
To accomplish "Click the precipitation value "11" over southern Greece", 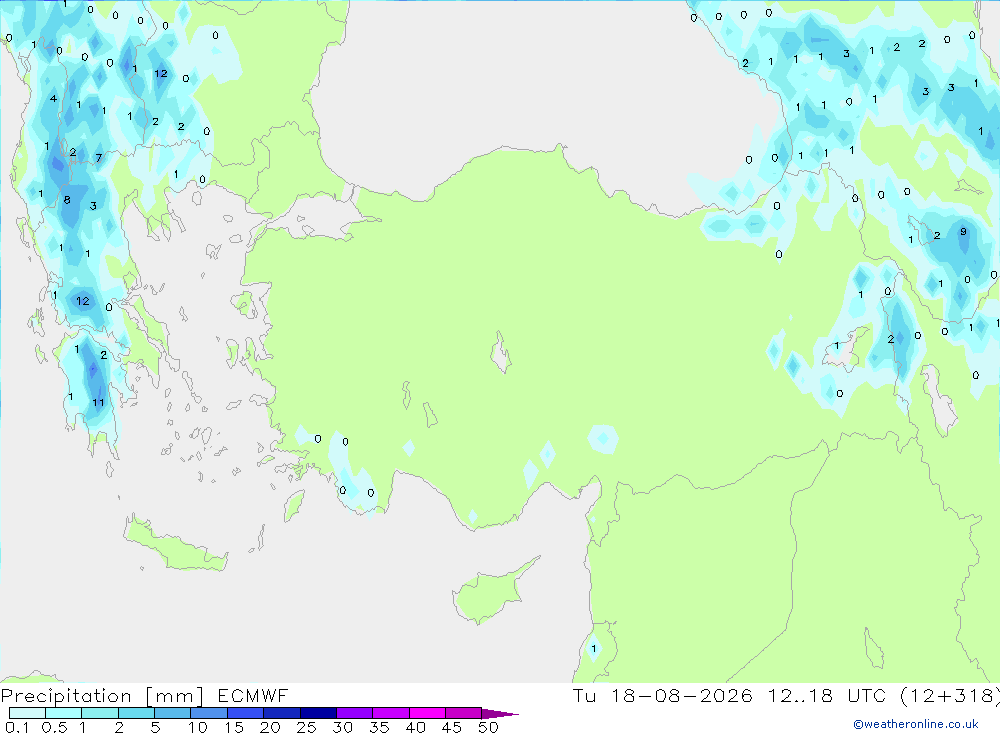I will 98,403.
